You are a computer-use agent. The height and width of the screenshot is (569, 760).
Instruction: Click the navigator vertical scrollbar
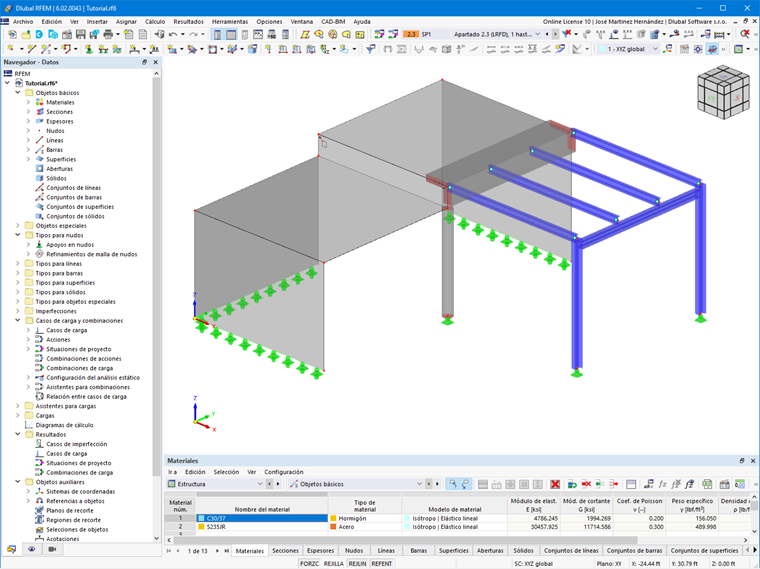pos(156,276)
